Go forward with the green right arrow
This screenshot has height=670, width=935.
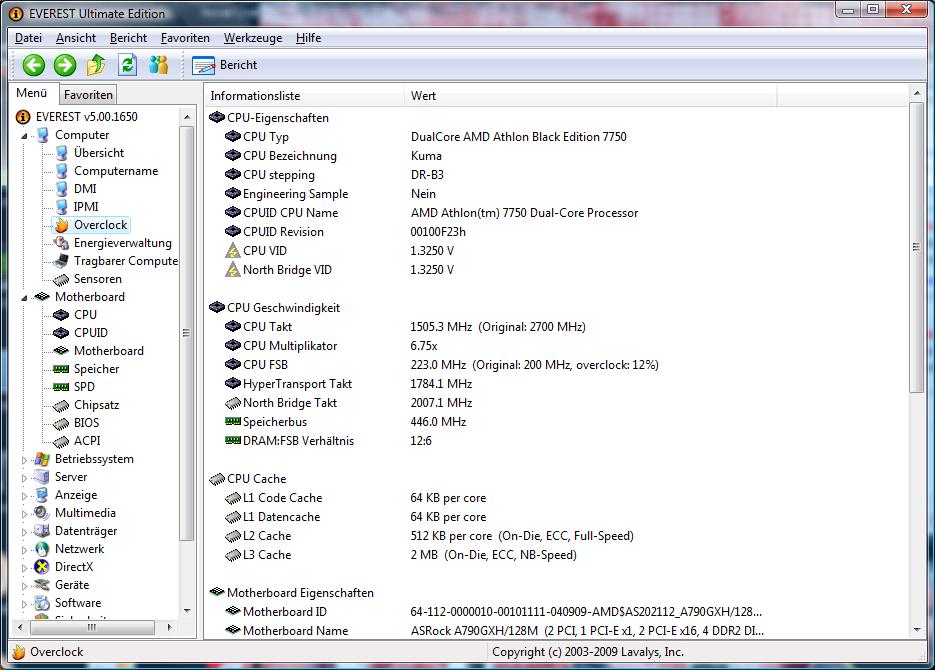pos(65,65)
